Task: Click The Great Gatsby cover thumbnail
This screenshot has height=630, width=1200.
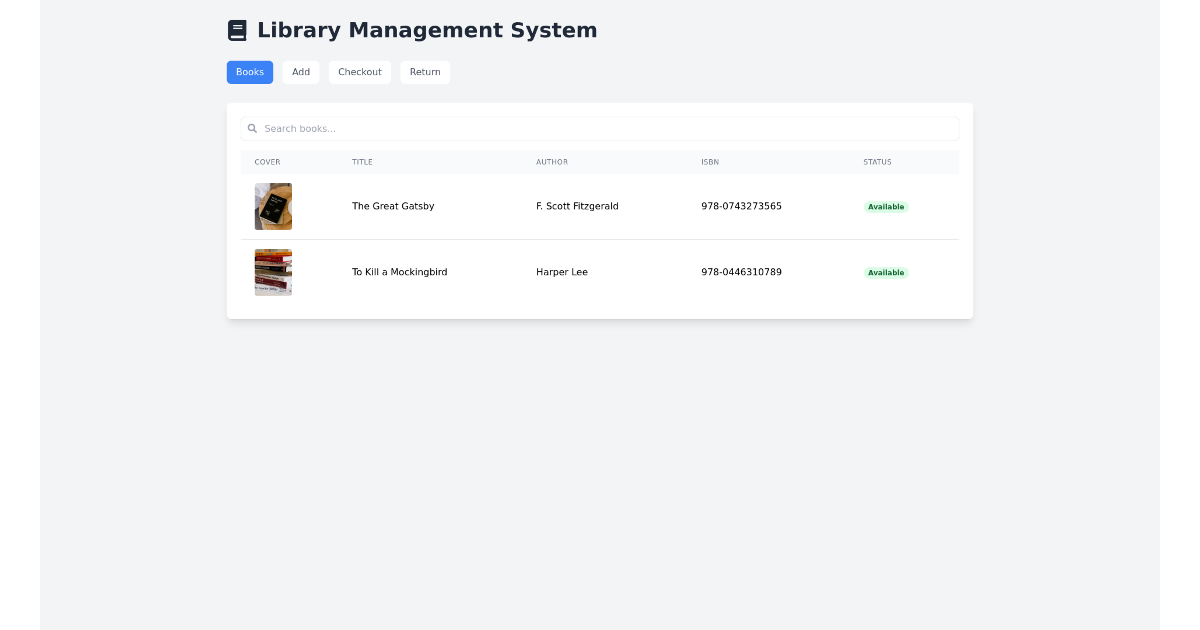Action: click(x=273, y=206)
